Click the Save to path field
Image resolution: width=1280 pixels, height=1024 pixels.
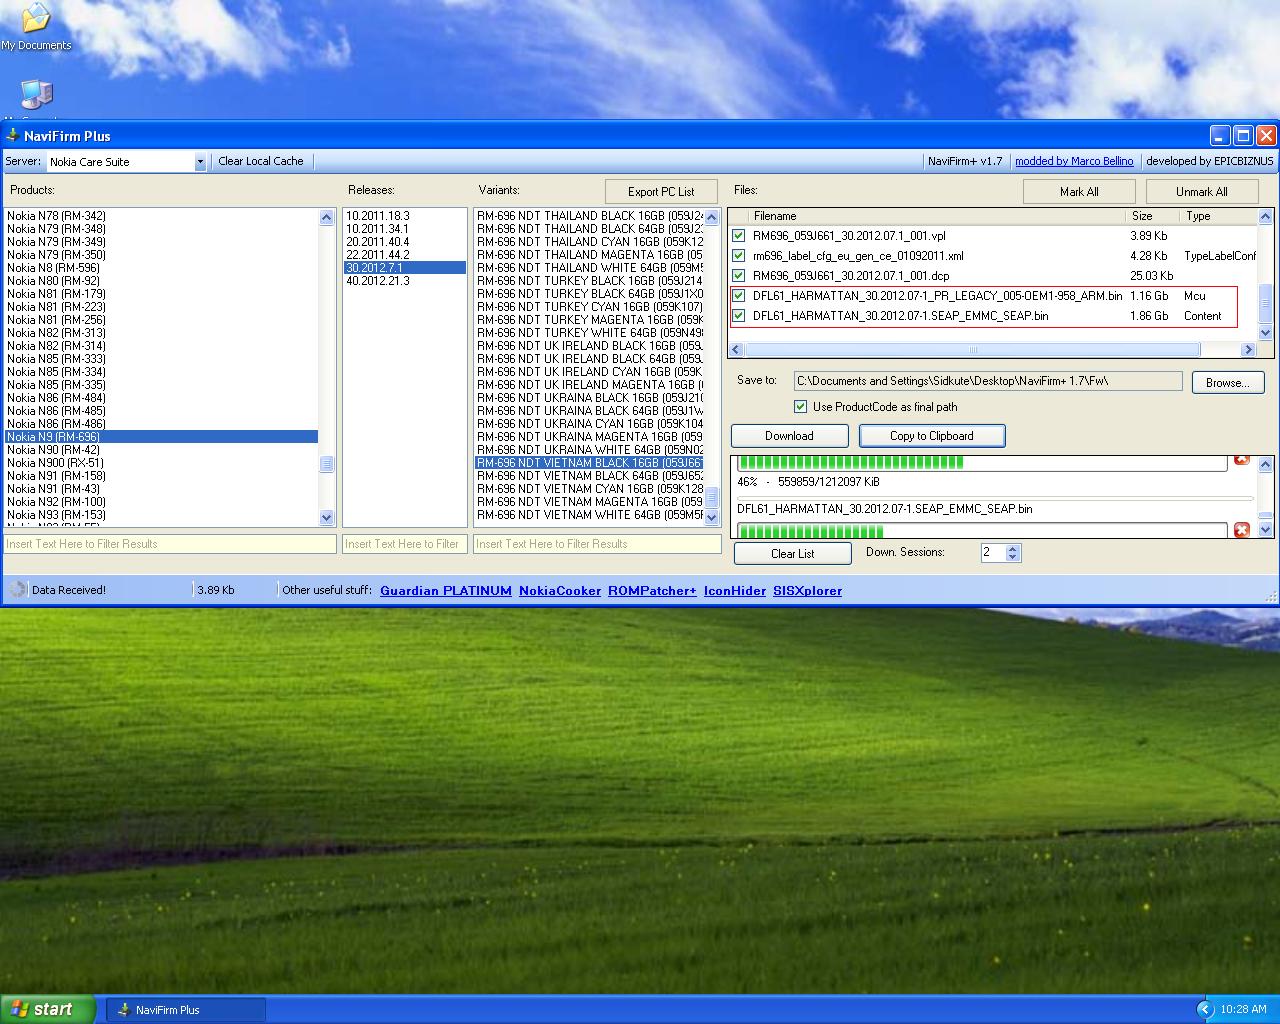point(988,381)
